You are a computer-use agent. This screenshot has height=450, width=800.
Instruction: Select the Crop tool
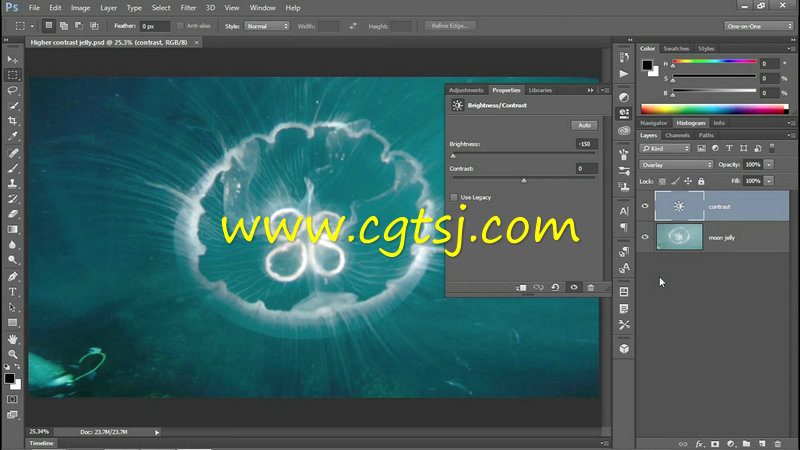coord(12,121)
